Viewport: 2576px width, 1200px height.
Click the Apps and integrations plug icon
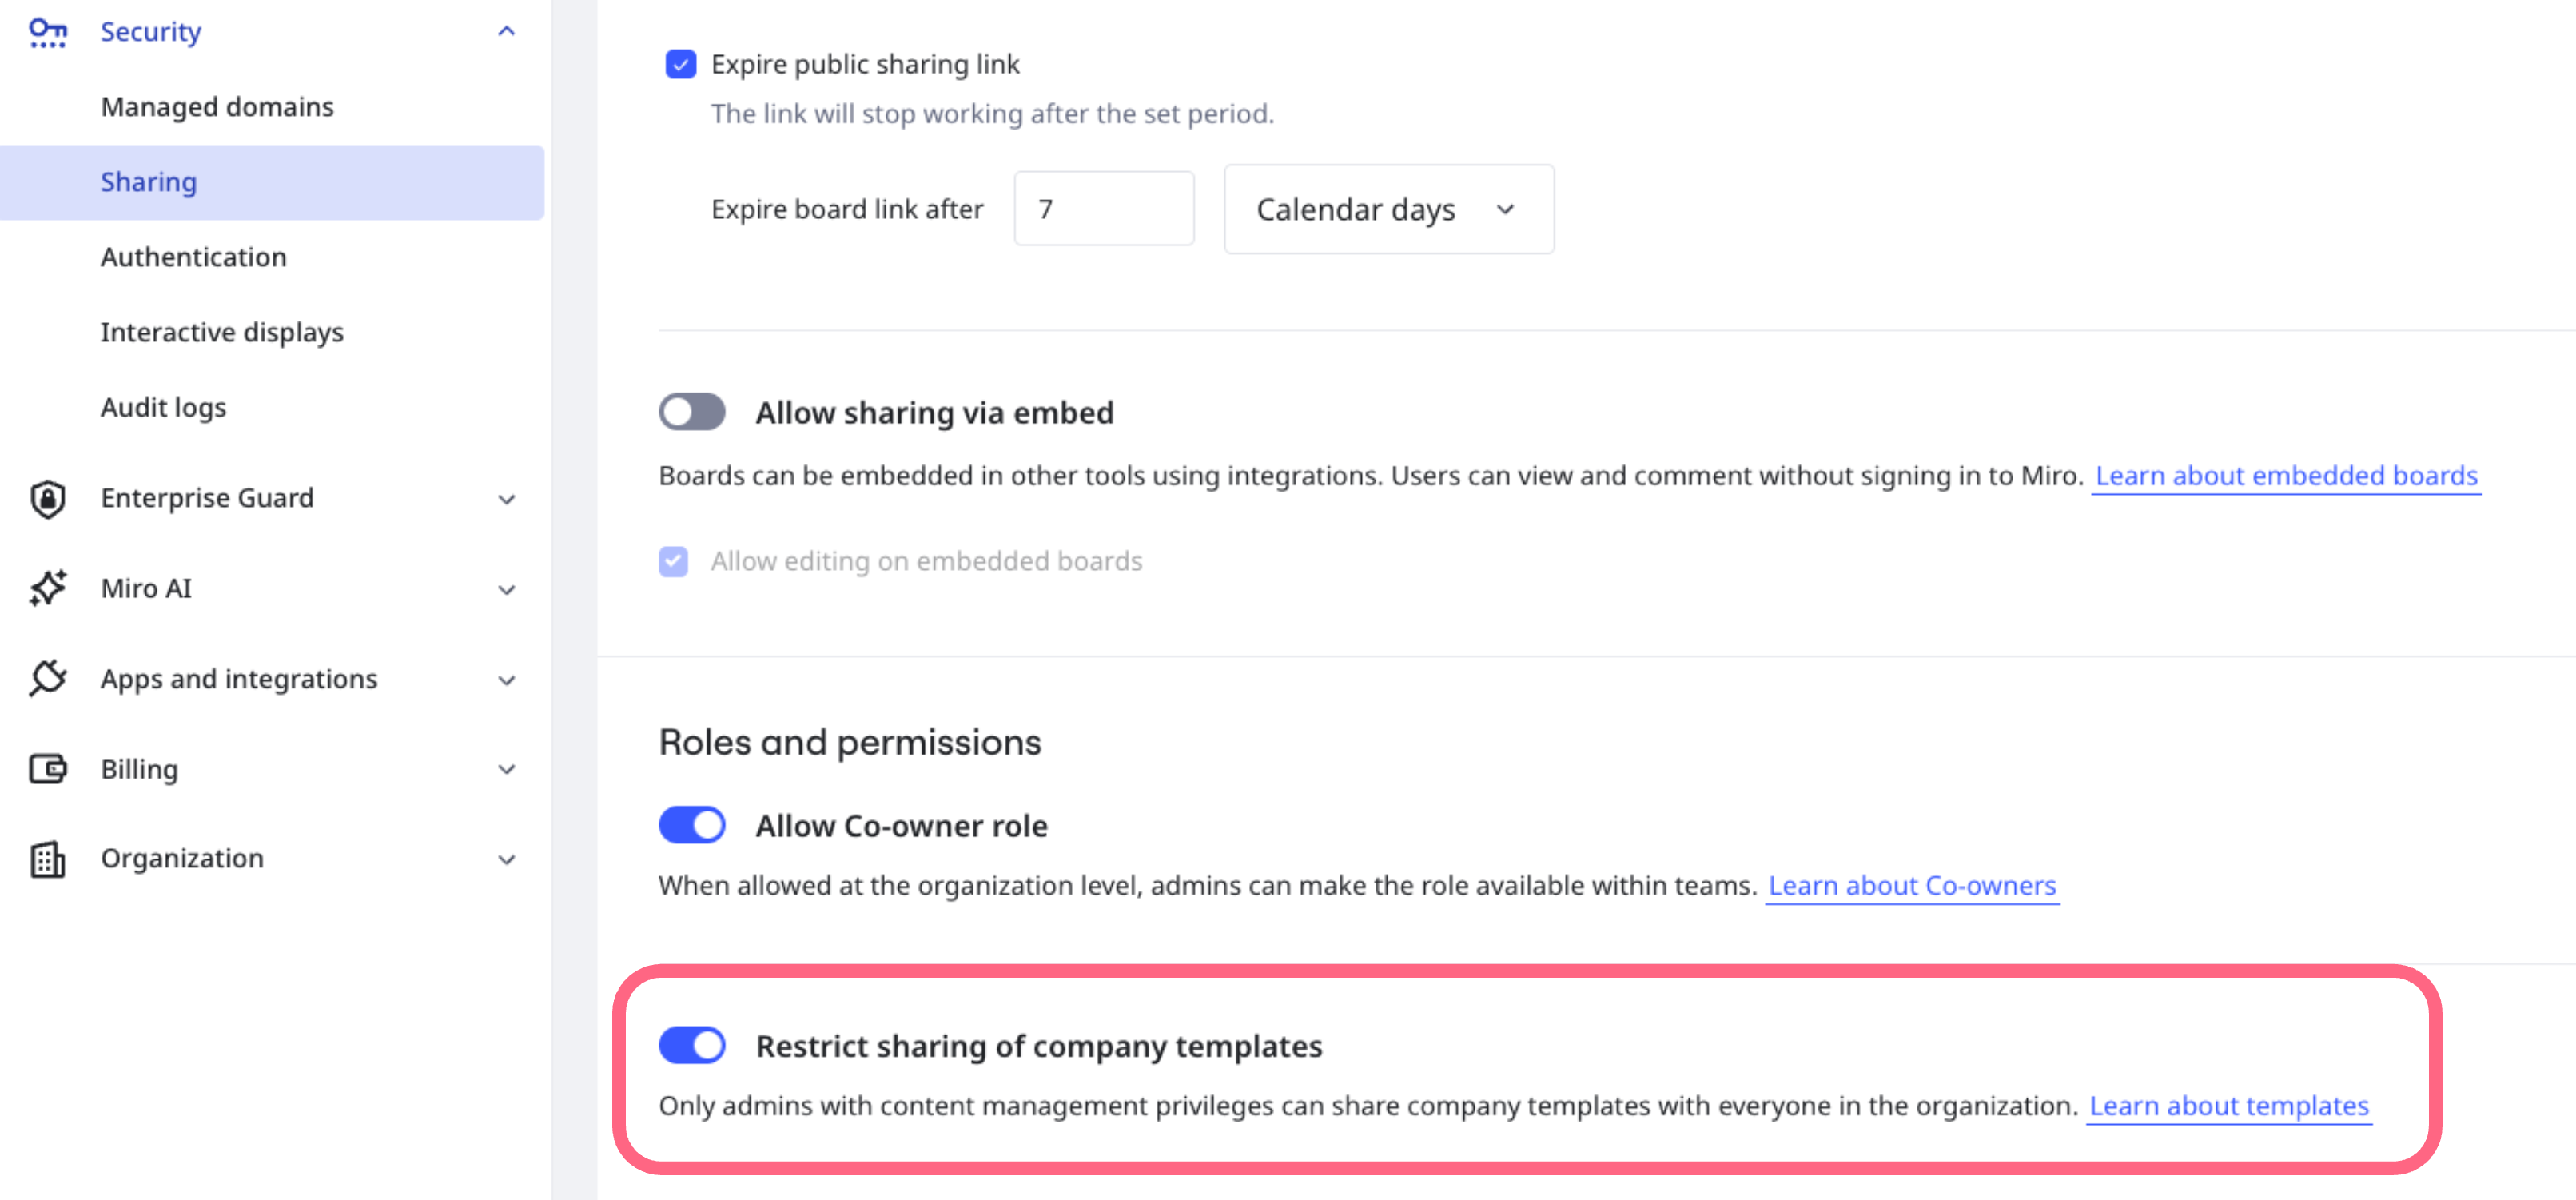tap(47, 678)
